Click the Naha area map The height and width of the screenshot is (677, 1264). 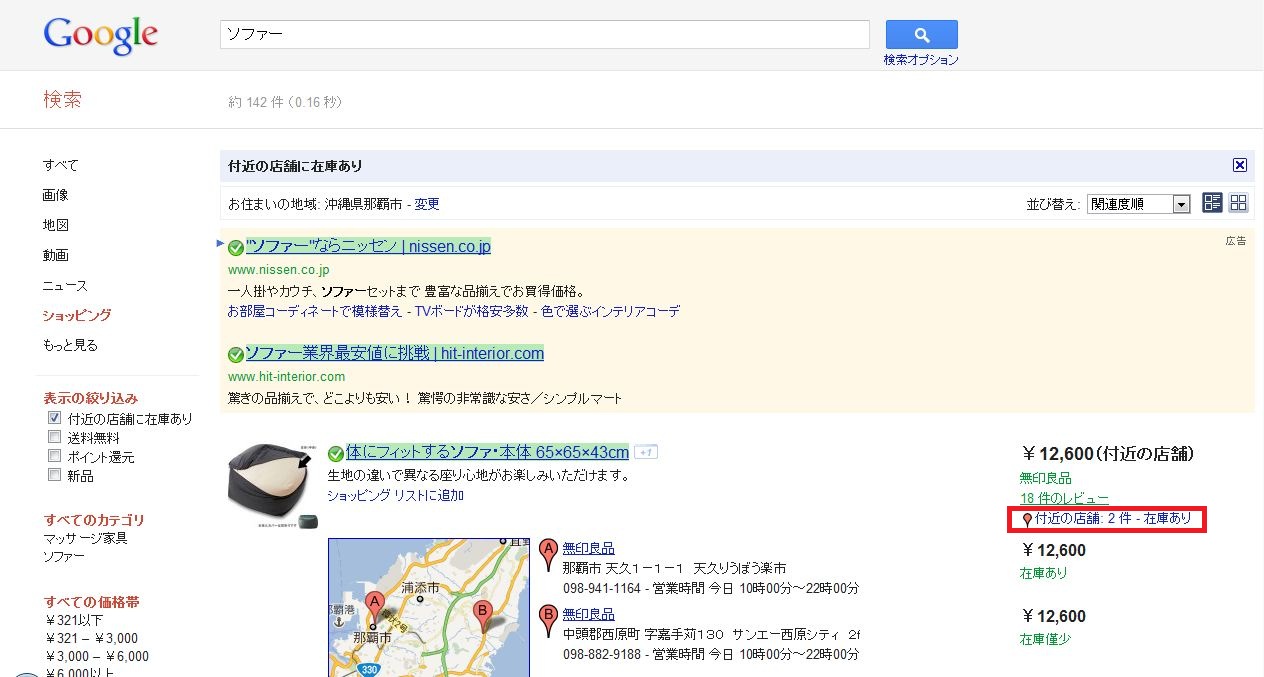[x=429, y=607]
